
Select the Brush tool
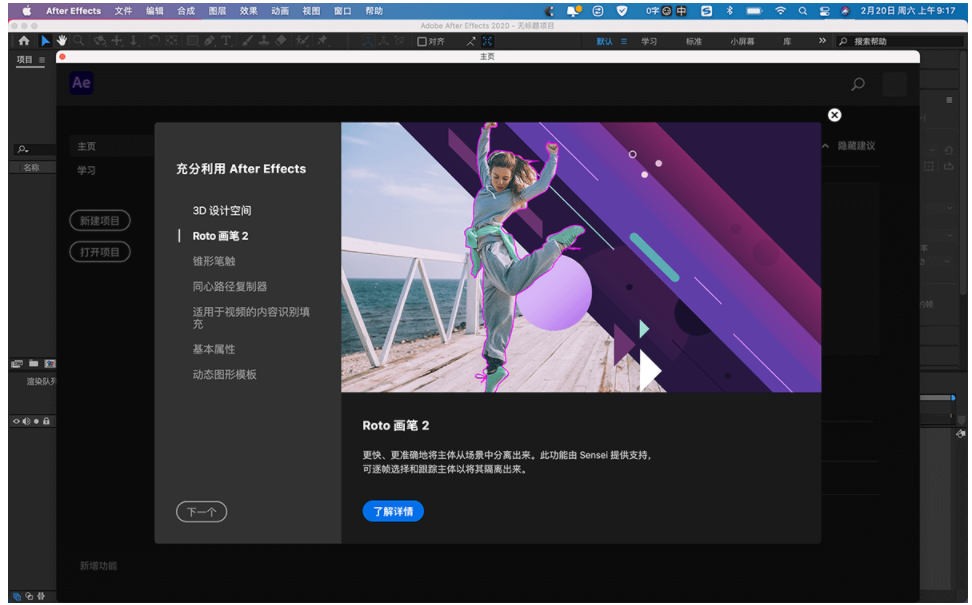(x=247, y=41)
